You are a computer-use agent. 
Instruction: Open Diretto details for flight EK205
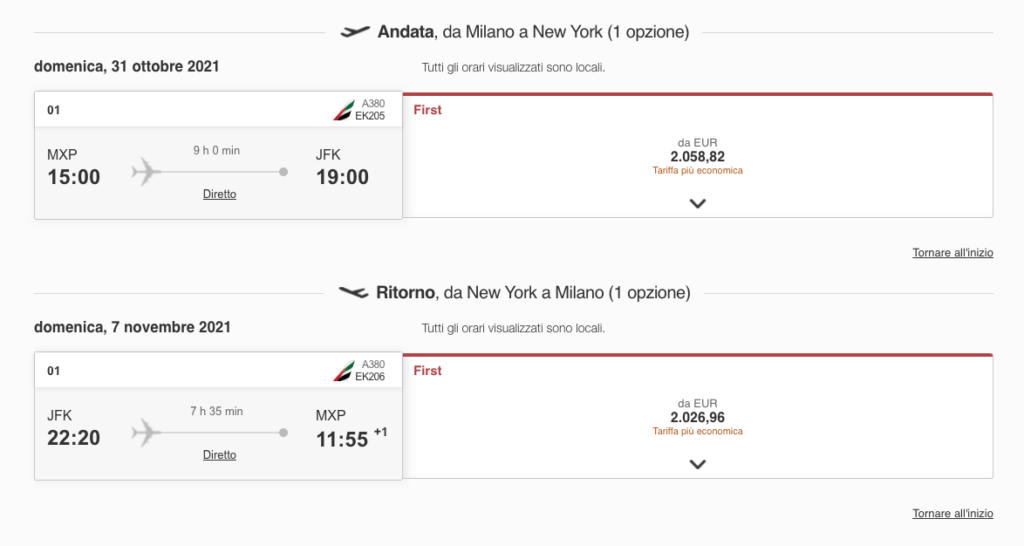(219, 194)
